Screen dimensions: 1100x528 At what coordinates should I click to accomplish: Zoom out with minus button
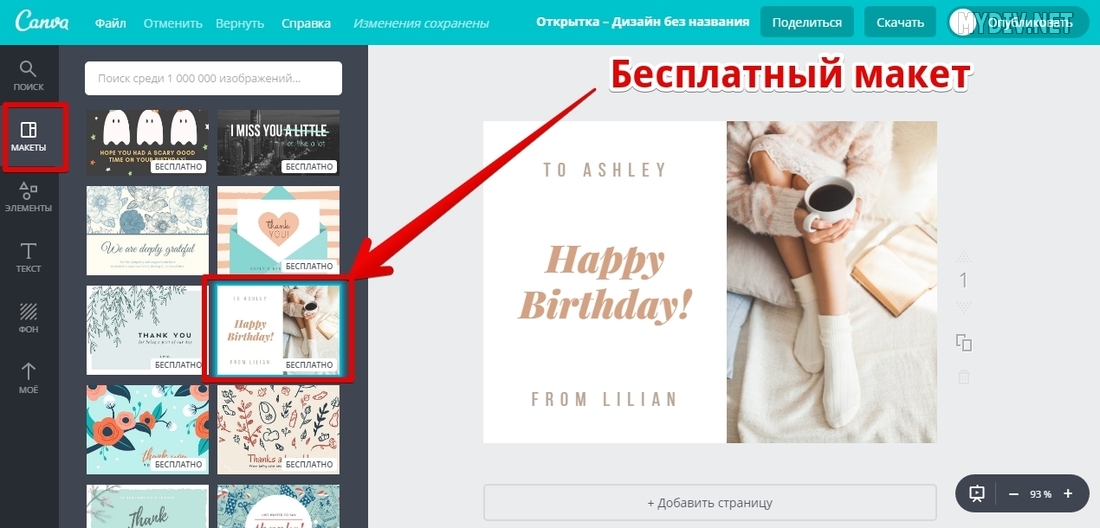tap(1013, 494)
